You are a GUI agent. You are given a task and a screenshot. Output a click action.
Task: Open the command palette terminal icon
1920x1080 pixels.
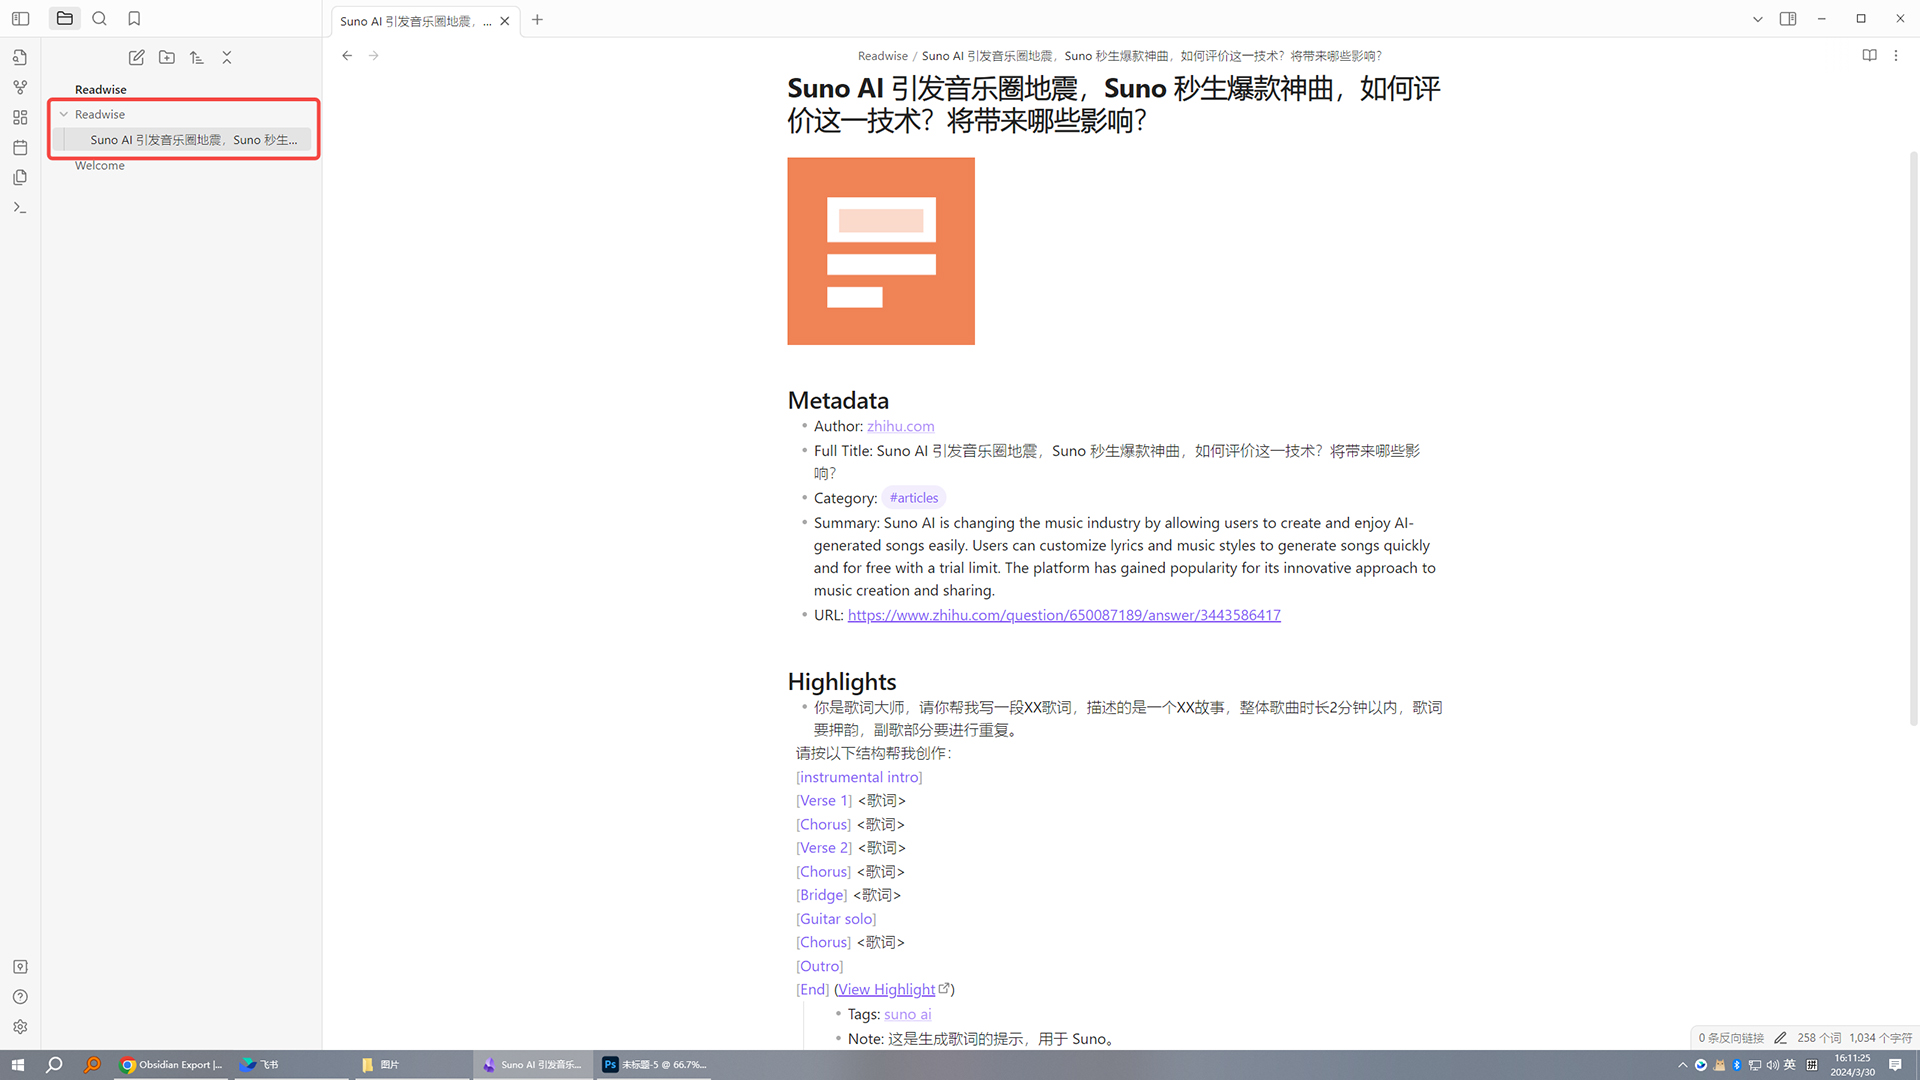(x=20, y=207)
